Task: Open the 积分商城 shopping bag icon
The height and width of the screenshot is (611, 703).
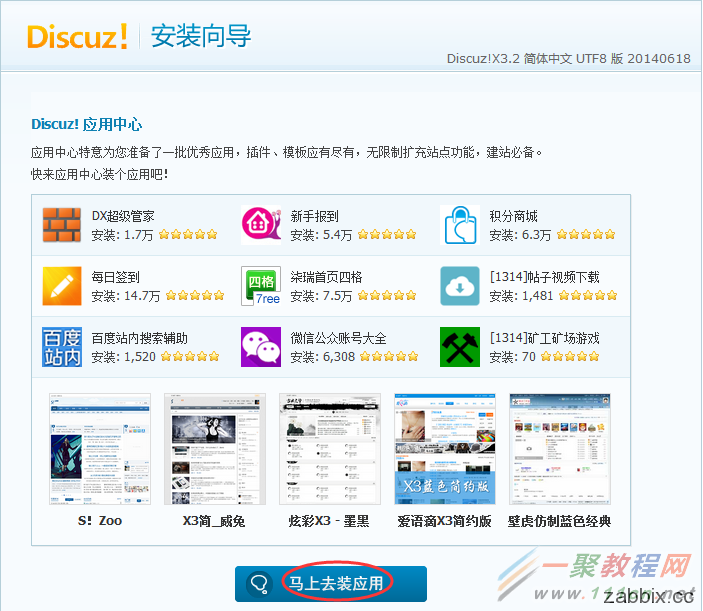Action: coord(460,225)
